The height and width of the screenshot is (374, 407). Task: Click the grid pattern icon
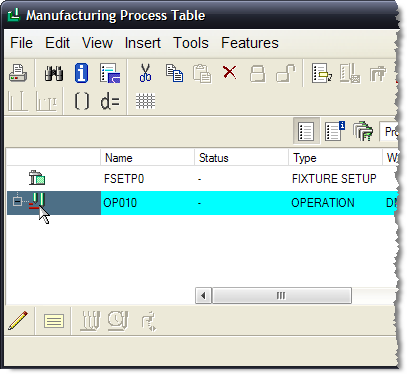click(145, 101)
